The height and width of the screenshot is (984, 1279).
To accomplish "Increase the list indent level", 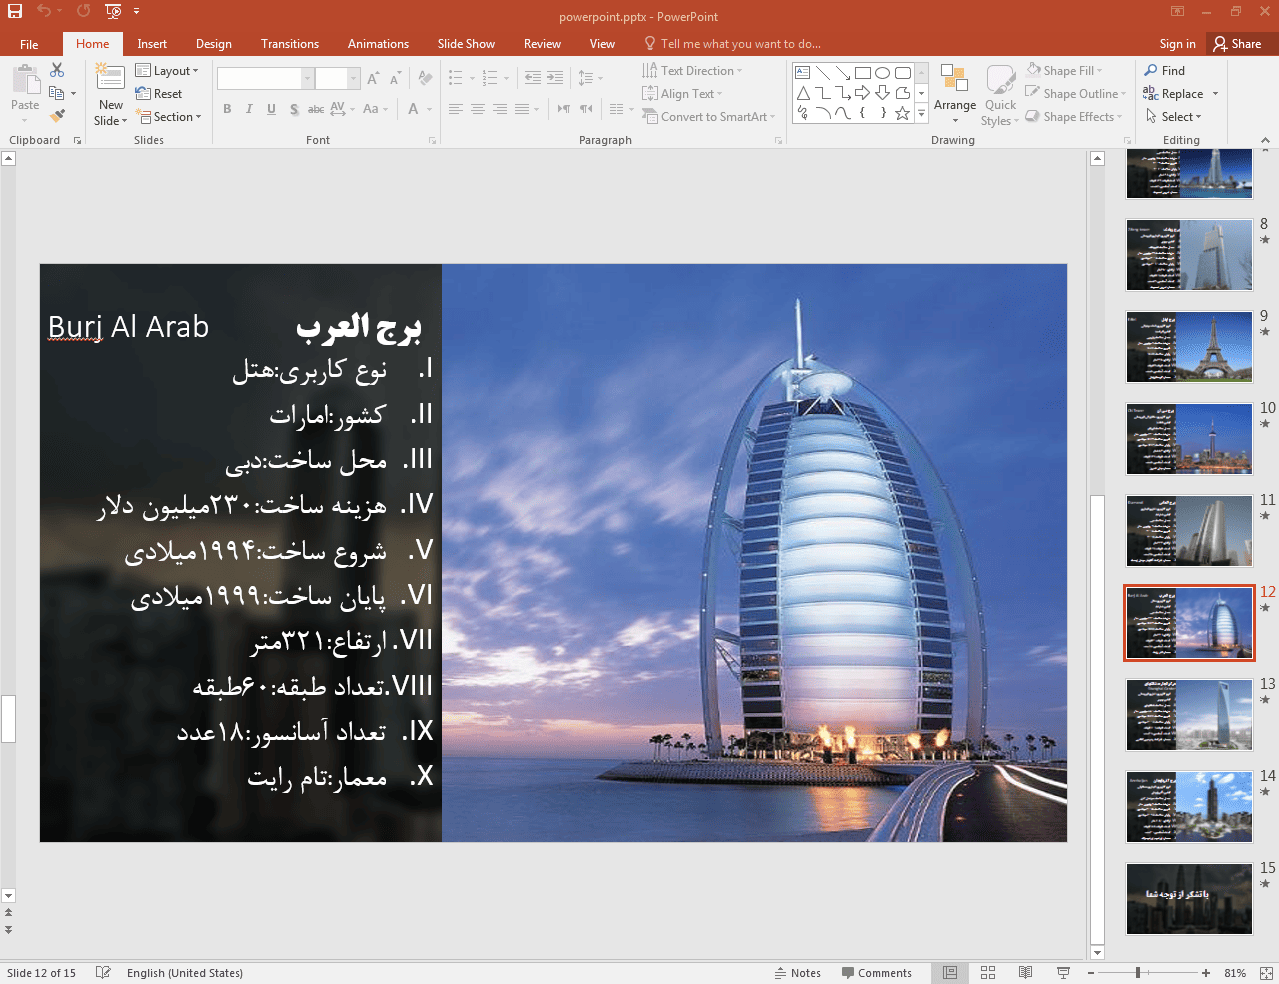I will [555, 78].
